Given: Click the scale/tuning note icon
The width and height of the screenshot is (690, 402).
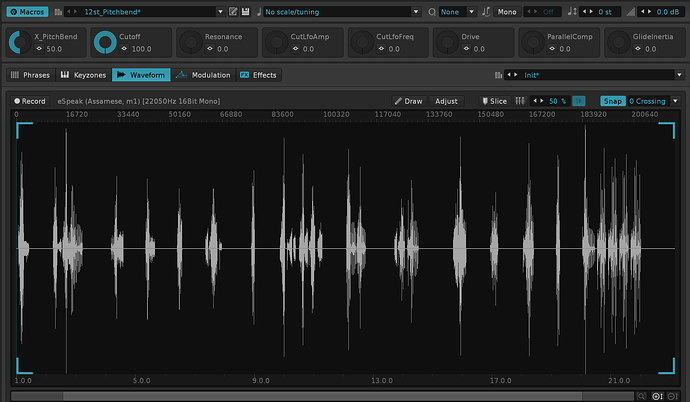Looking at the screenshot, I should (258, 11).
